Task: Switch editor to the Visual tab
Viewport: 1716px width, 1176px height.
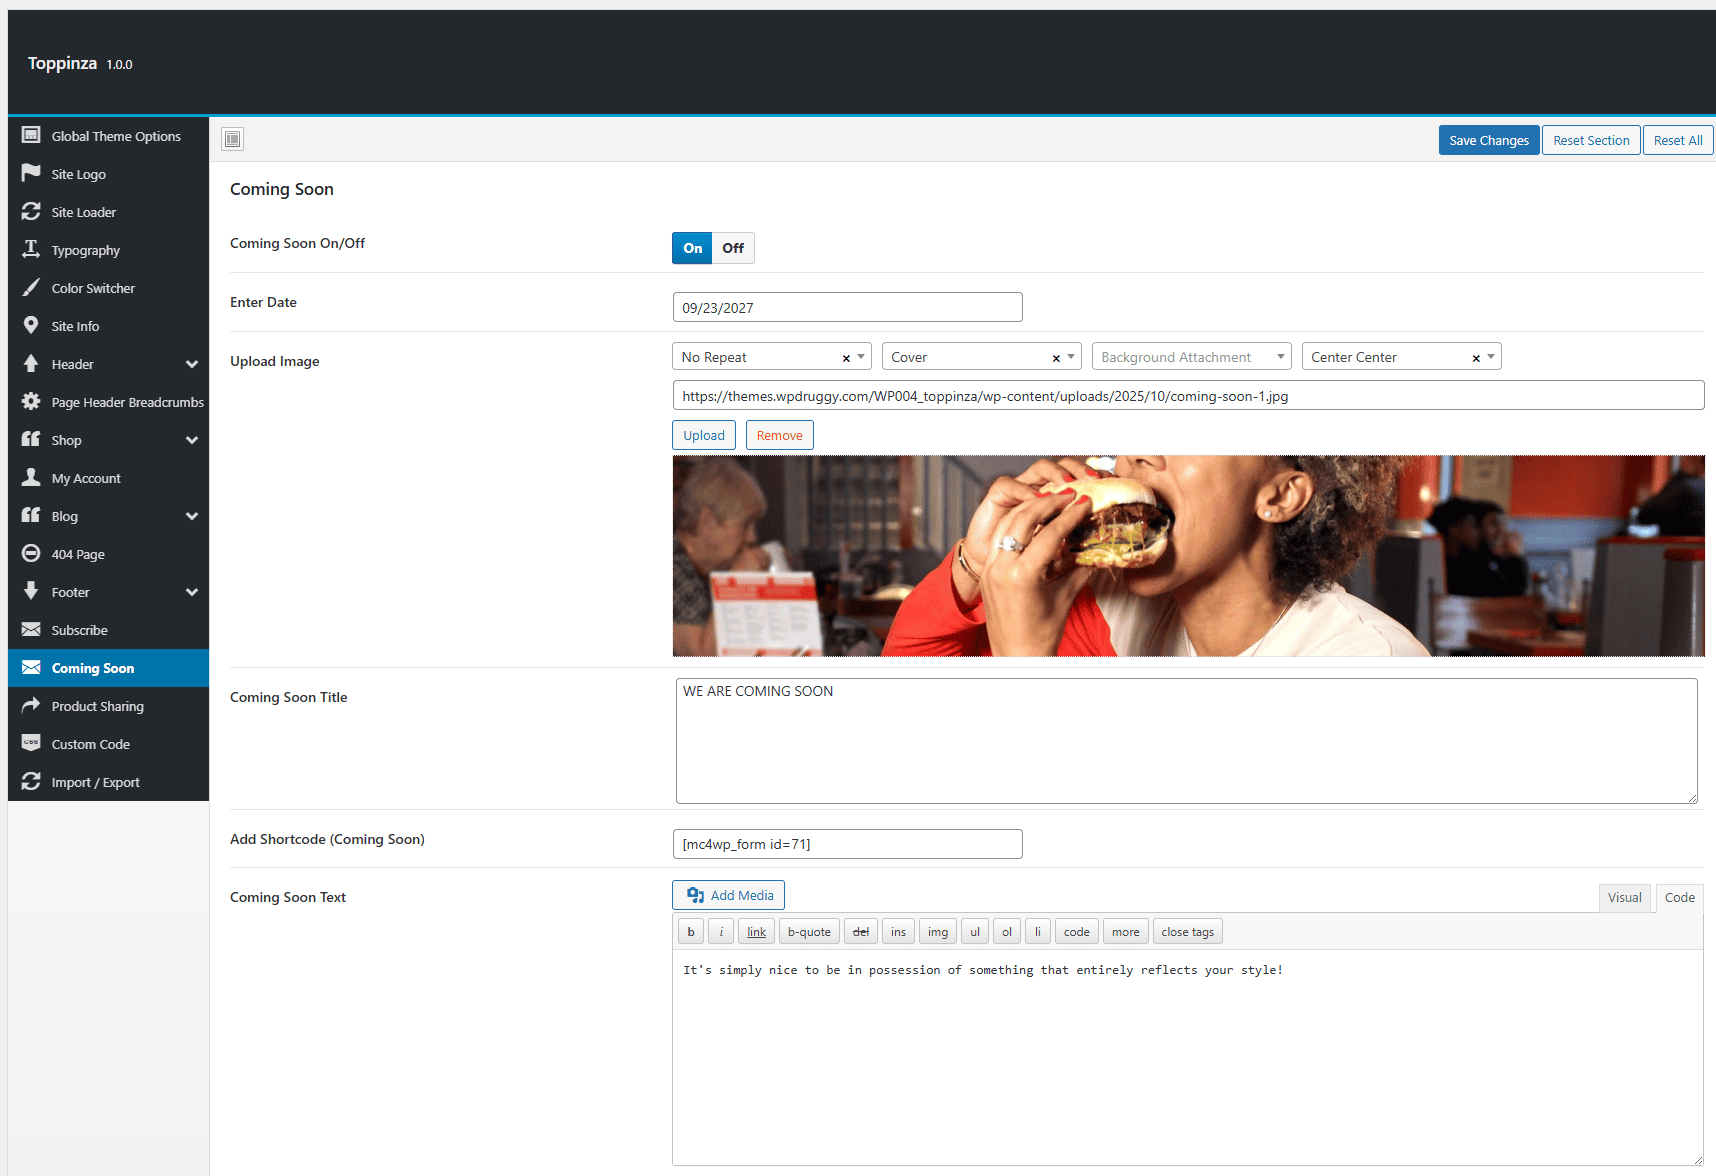Action: (x=1624, y=897)
